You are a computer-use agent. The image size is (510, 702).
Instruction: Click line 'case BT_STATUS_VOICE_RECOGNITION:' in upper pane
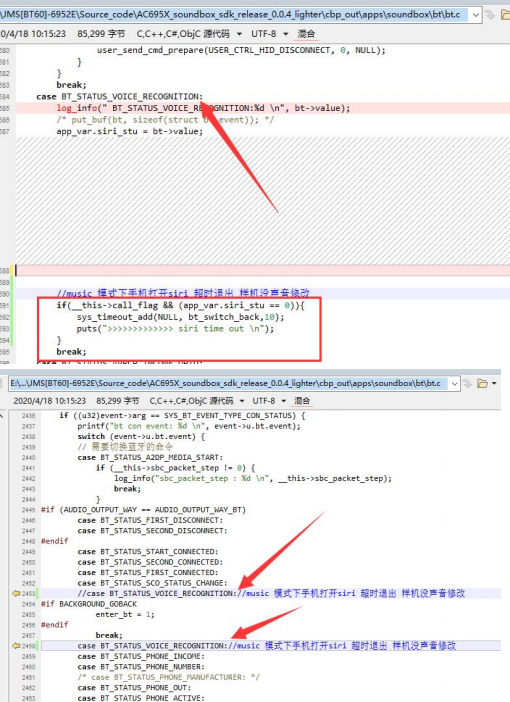point(120,96)
